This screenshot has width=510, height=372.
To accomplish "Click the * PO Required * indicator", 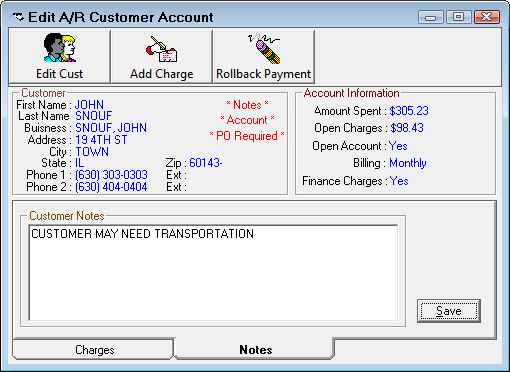I will coord(247,136).
